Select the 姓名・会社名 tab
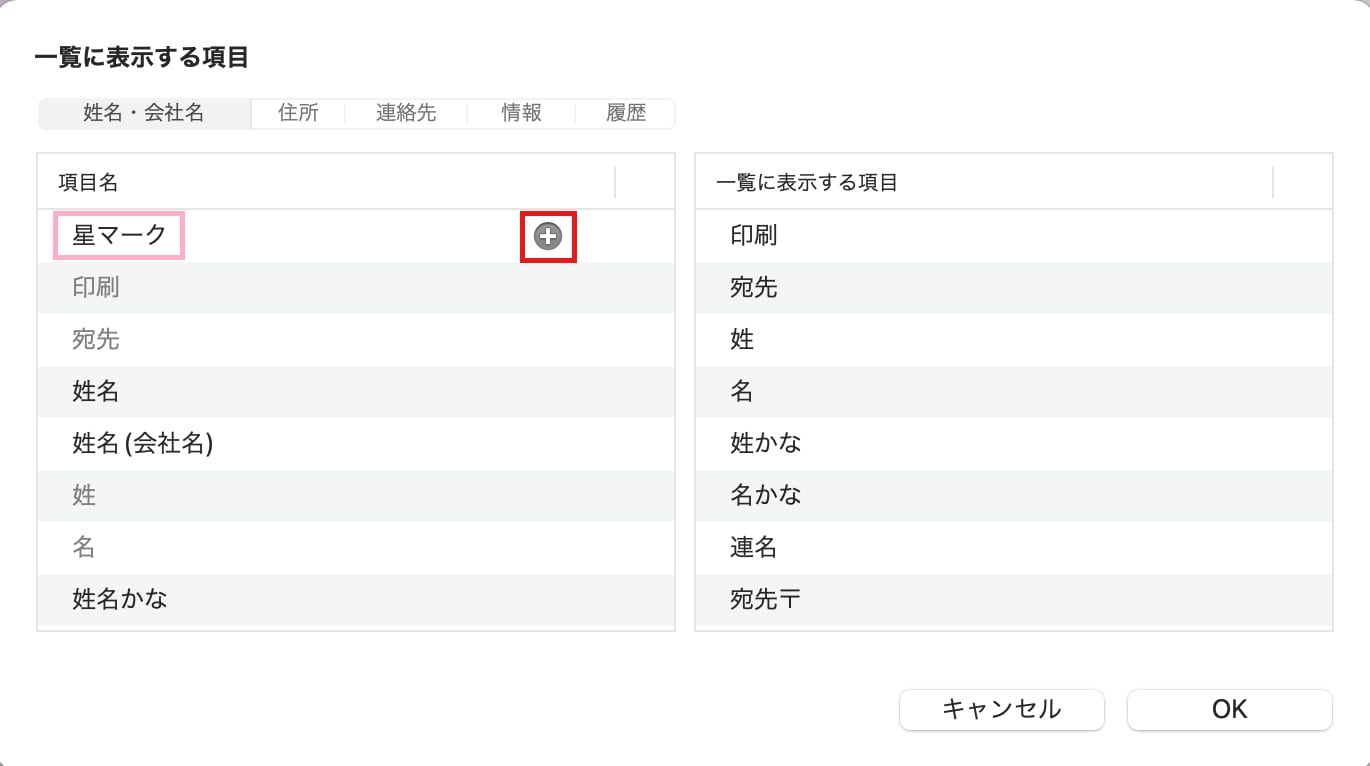The width and height of the screenshot is (1370, 766). [144, 113]
